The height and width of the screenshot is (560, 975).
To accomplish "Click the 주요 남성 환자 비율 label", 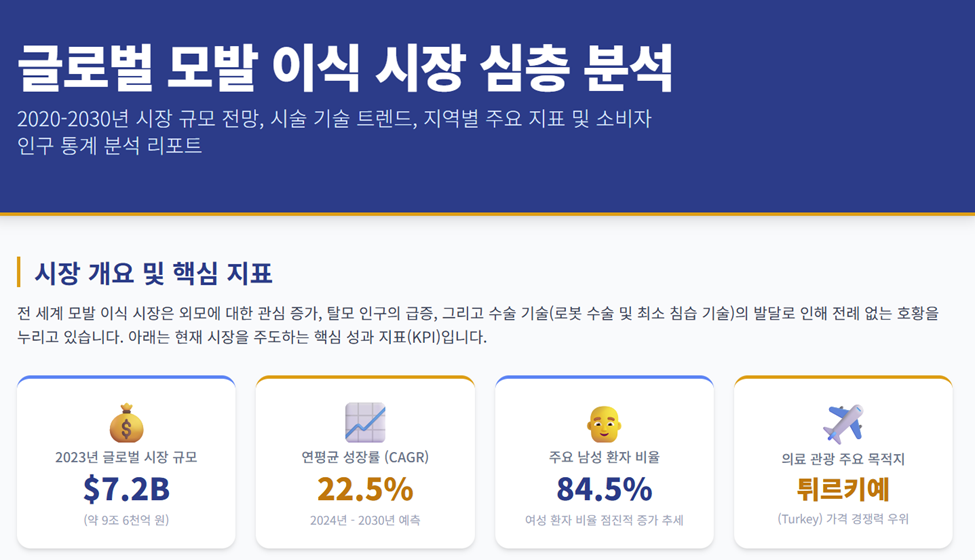I will 604,457.
